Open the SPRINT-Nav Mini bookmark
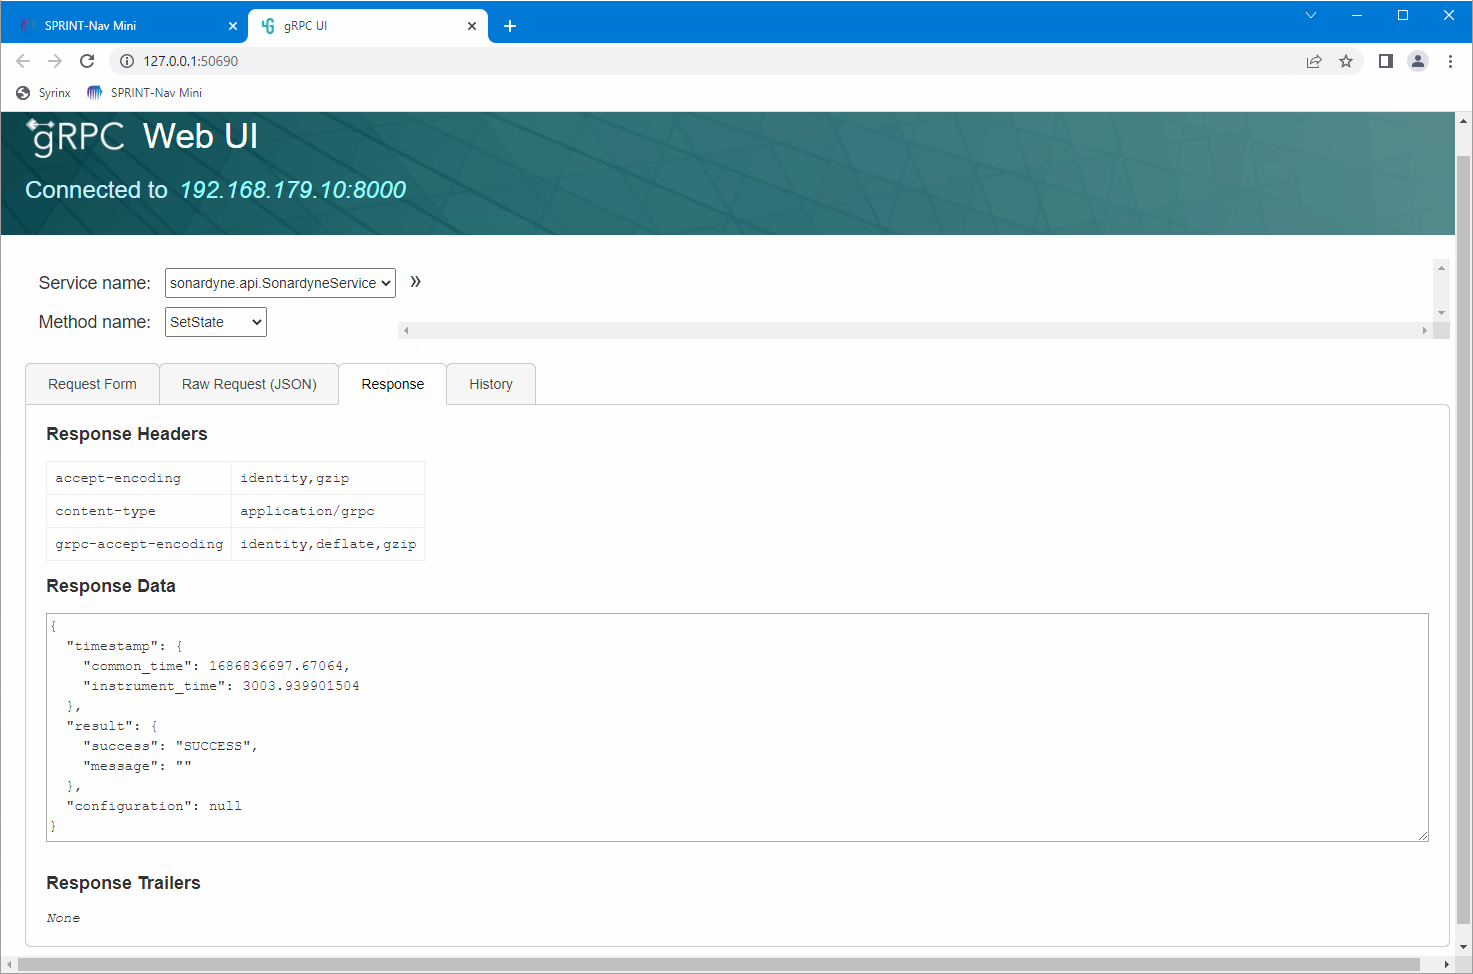The height and width of the screenshot is (974, 1473). click(145, 93)
